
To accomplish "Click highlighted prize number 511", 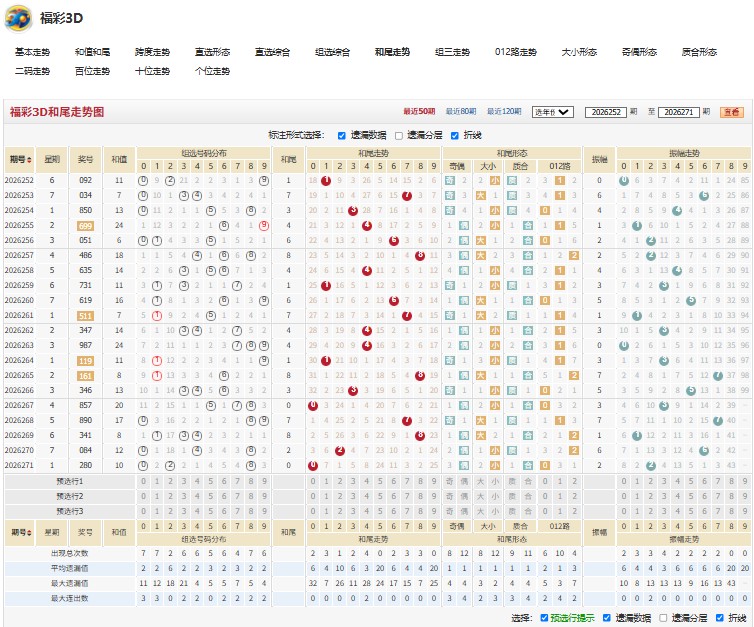I will 86,316.
